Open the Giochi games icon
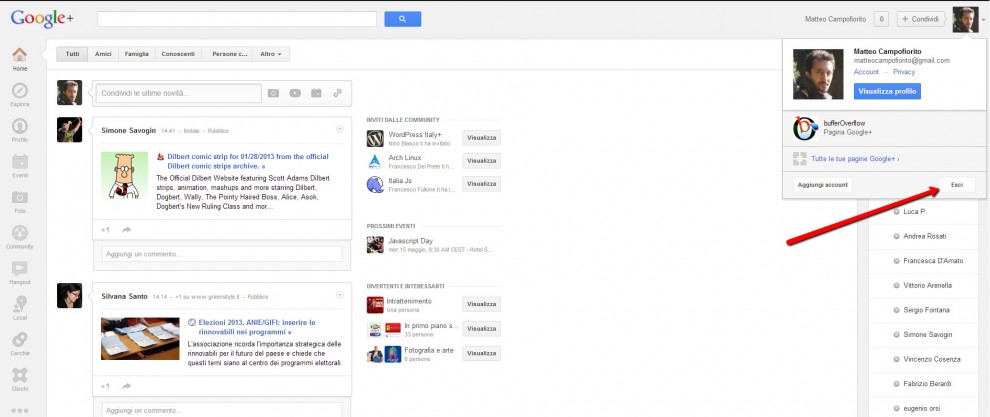Viewport: 990px width, 417px height. tap(20, 375)
